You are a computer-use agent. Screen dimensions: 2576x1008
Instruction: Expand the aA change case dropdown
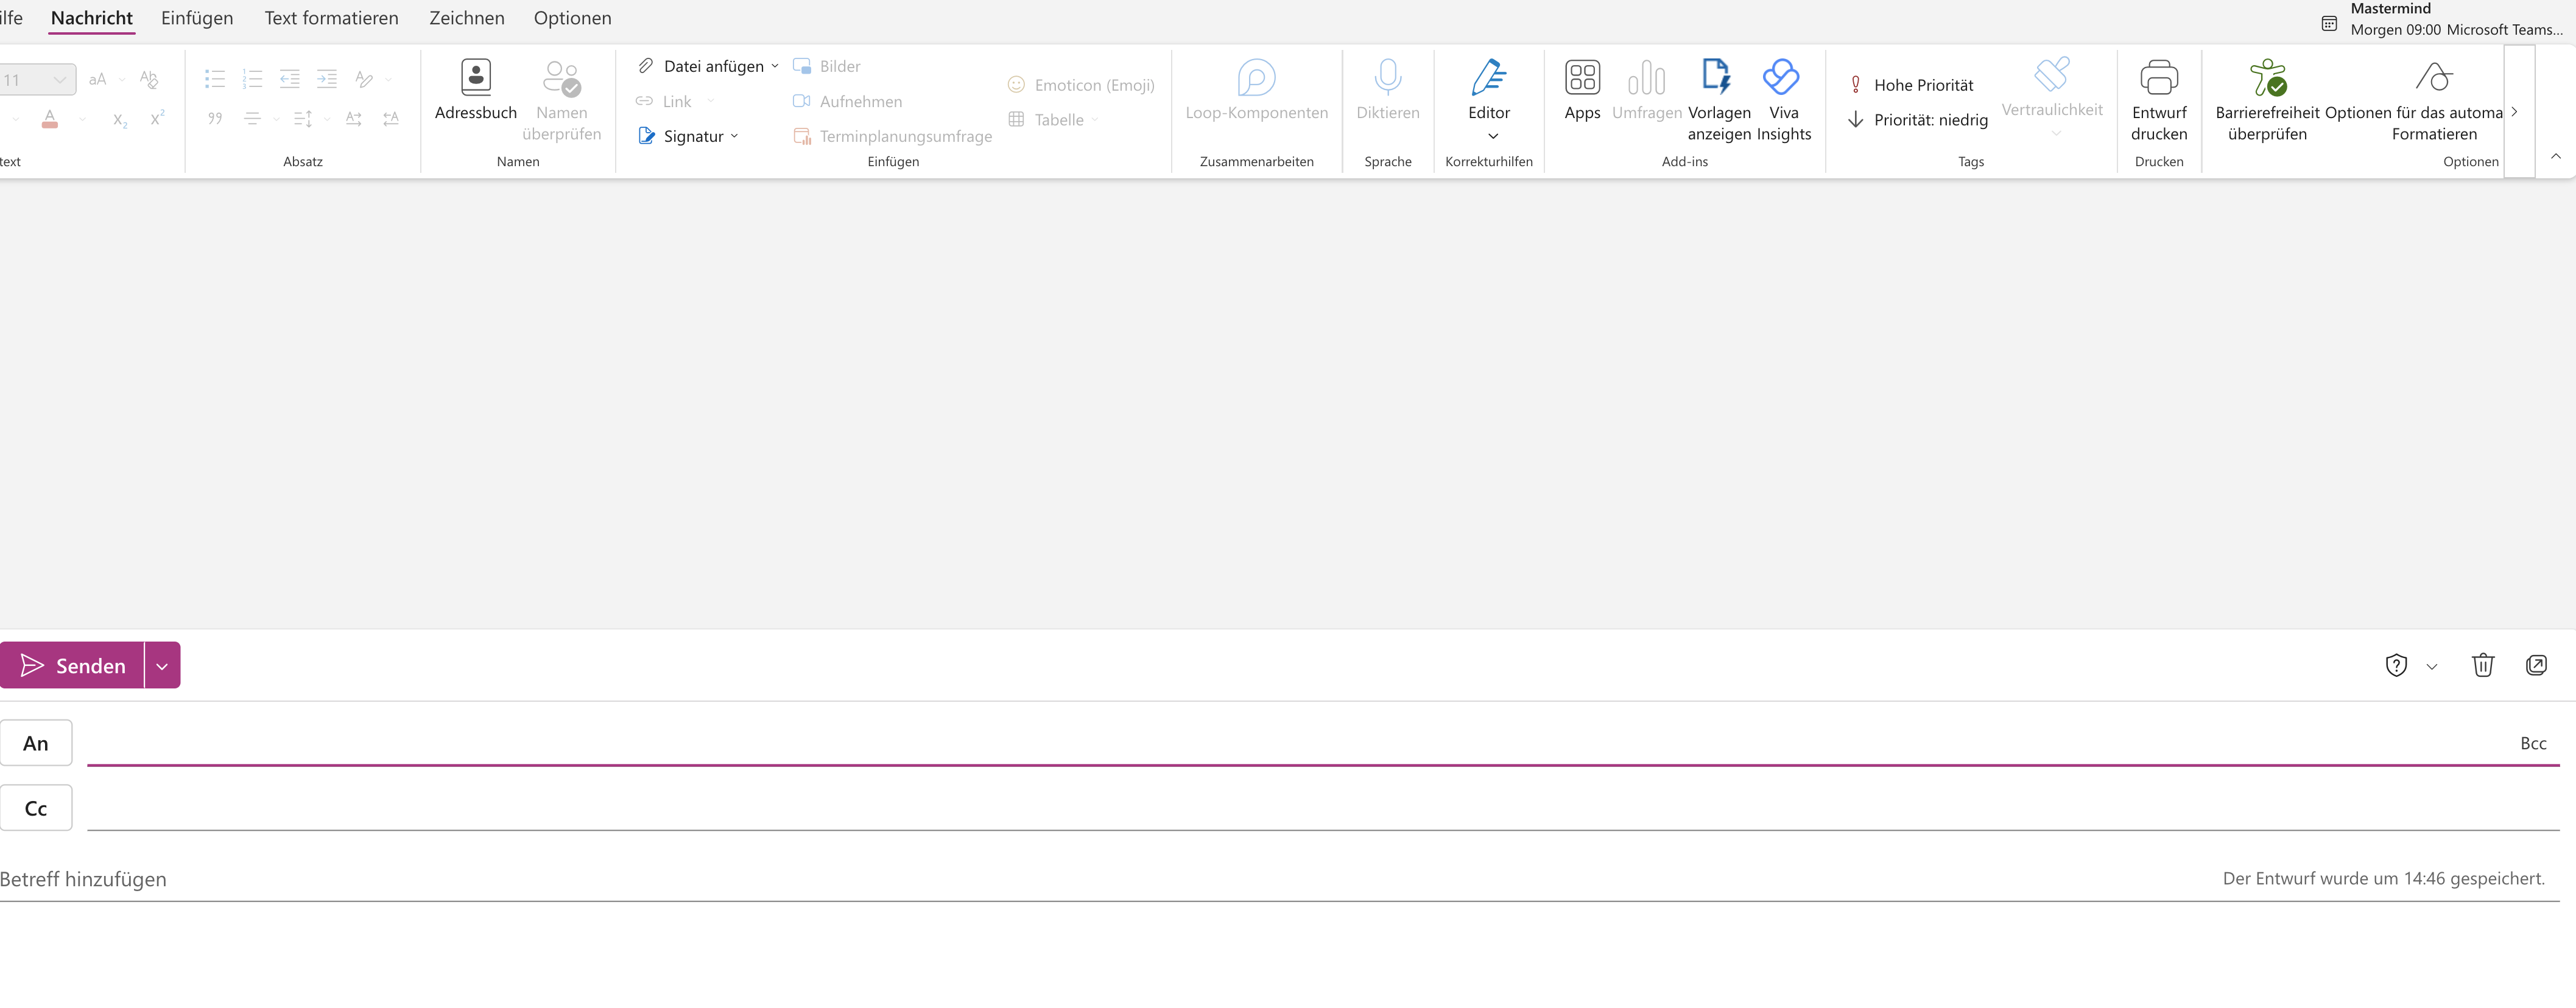pos(122,80)
